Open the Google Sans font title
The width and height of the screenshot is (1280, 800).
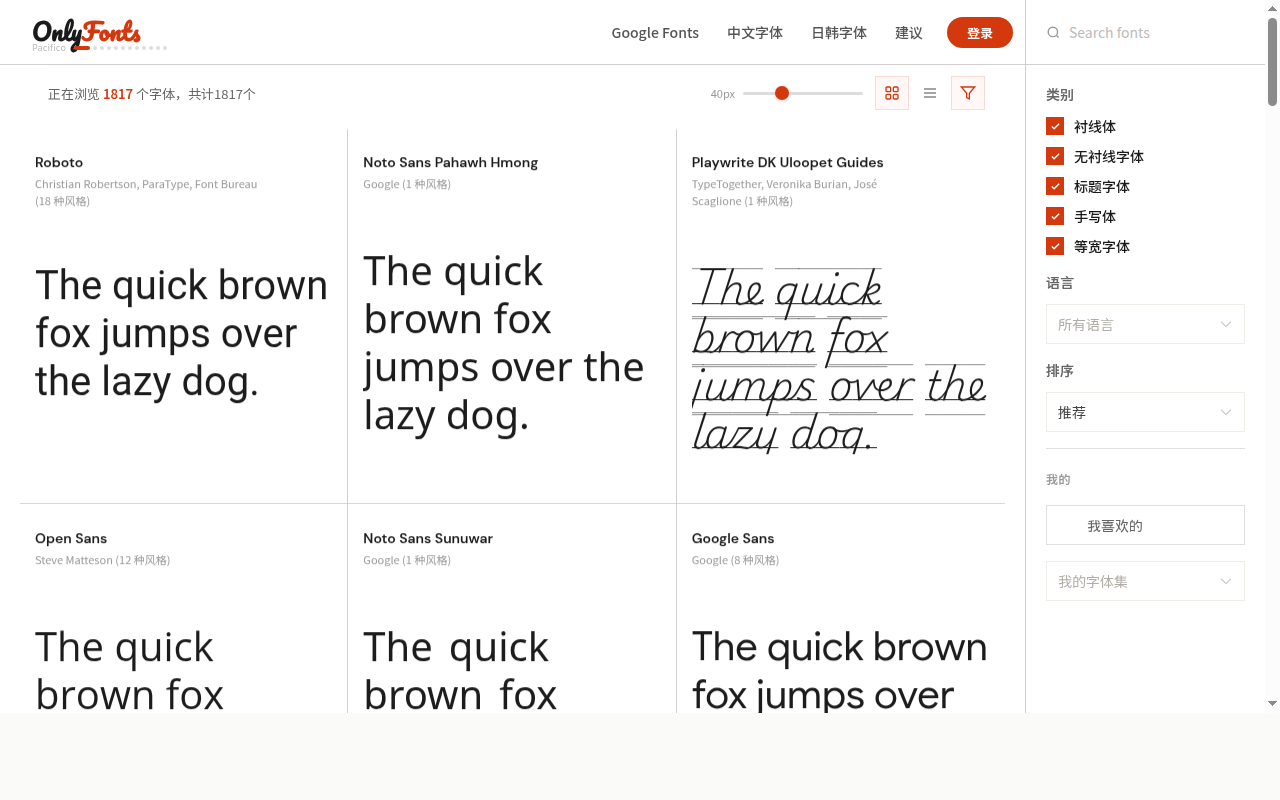733,538
